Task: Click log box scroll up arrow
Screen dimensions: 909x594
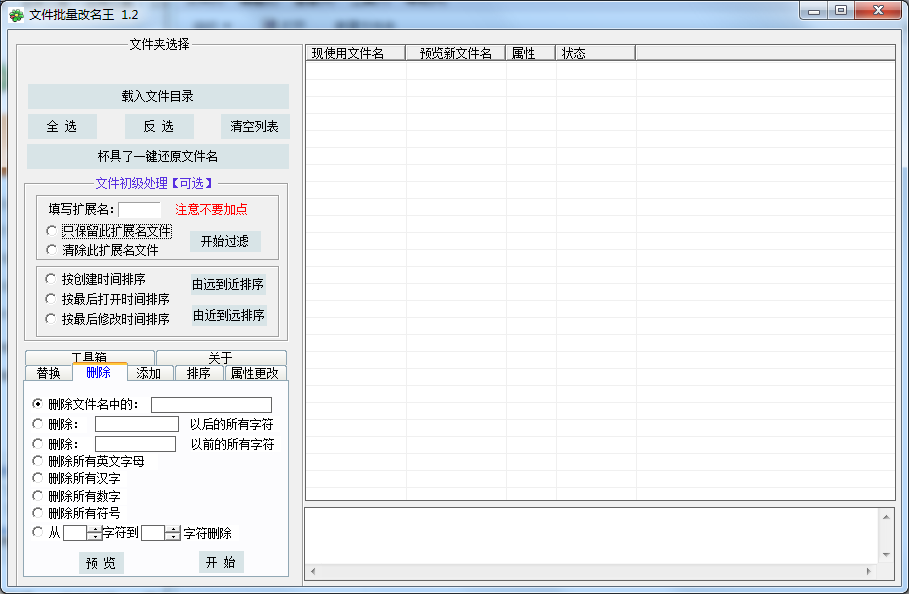Action: coord(886,517)
